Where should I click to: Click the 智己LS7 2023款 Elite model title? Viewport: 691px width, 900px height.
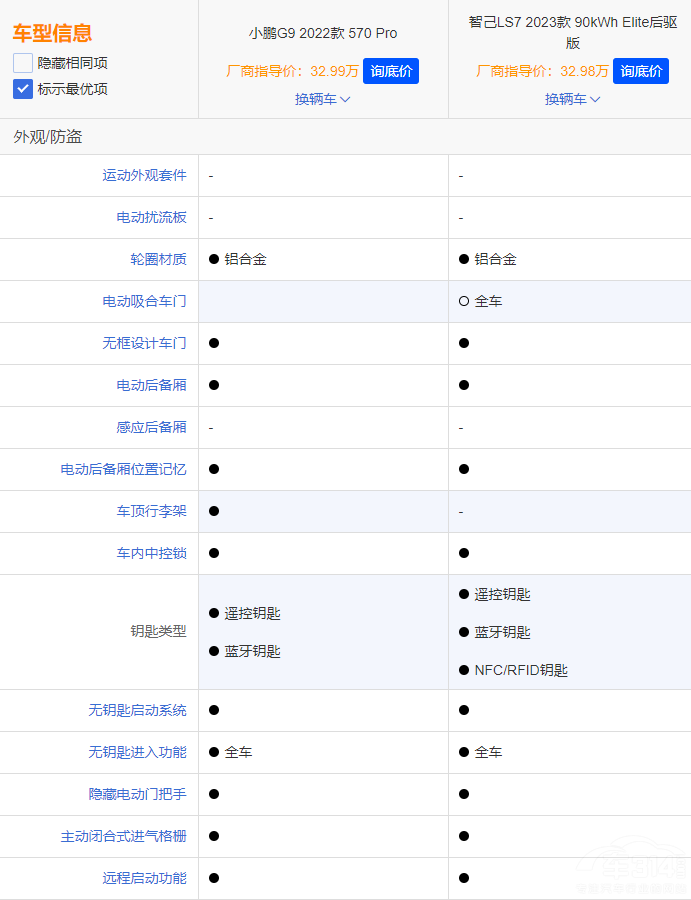[572, 32]
